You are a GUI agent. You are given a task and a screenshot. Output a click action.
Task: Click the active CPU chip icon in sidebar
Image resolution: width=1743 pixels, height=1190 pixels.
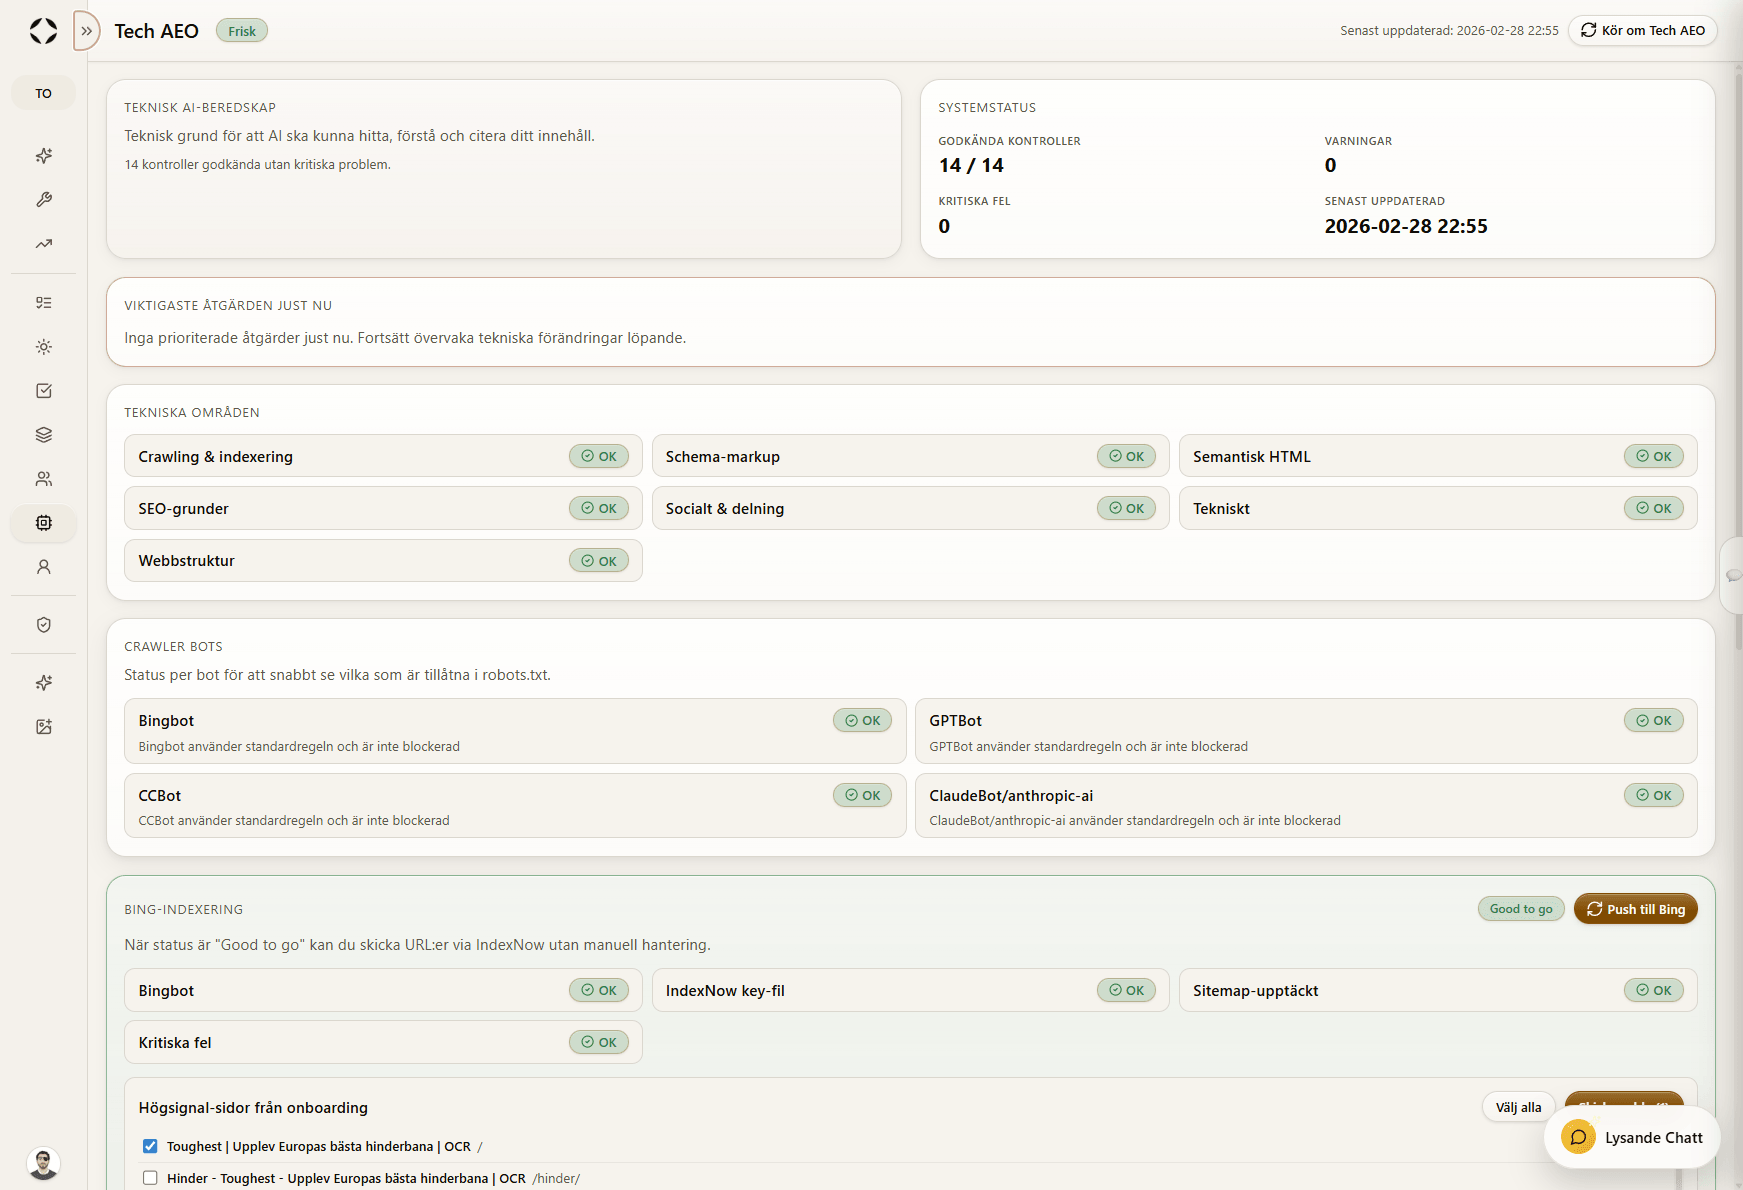click(x=43, y=523)
